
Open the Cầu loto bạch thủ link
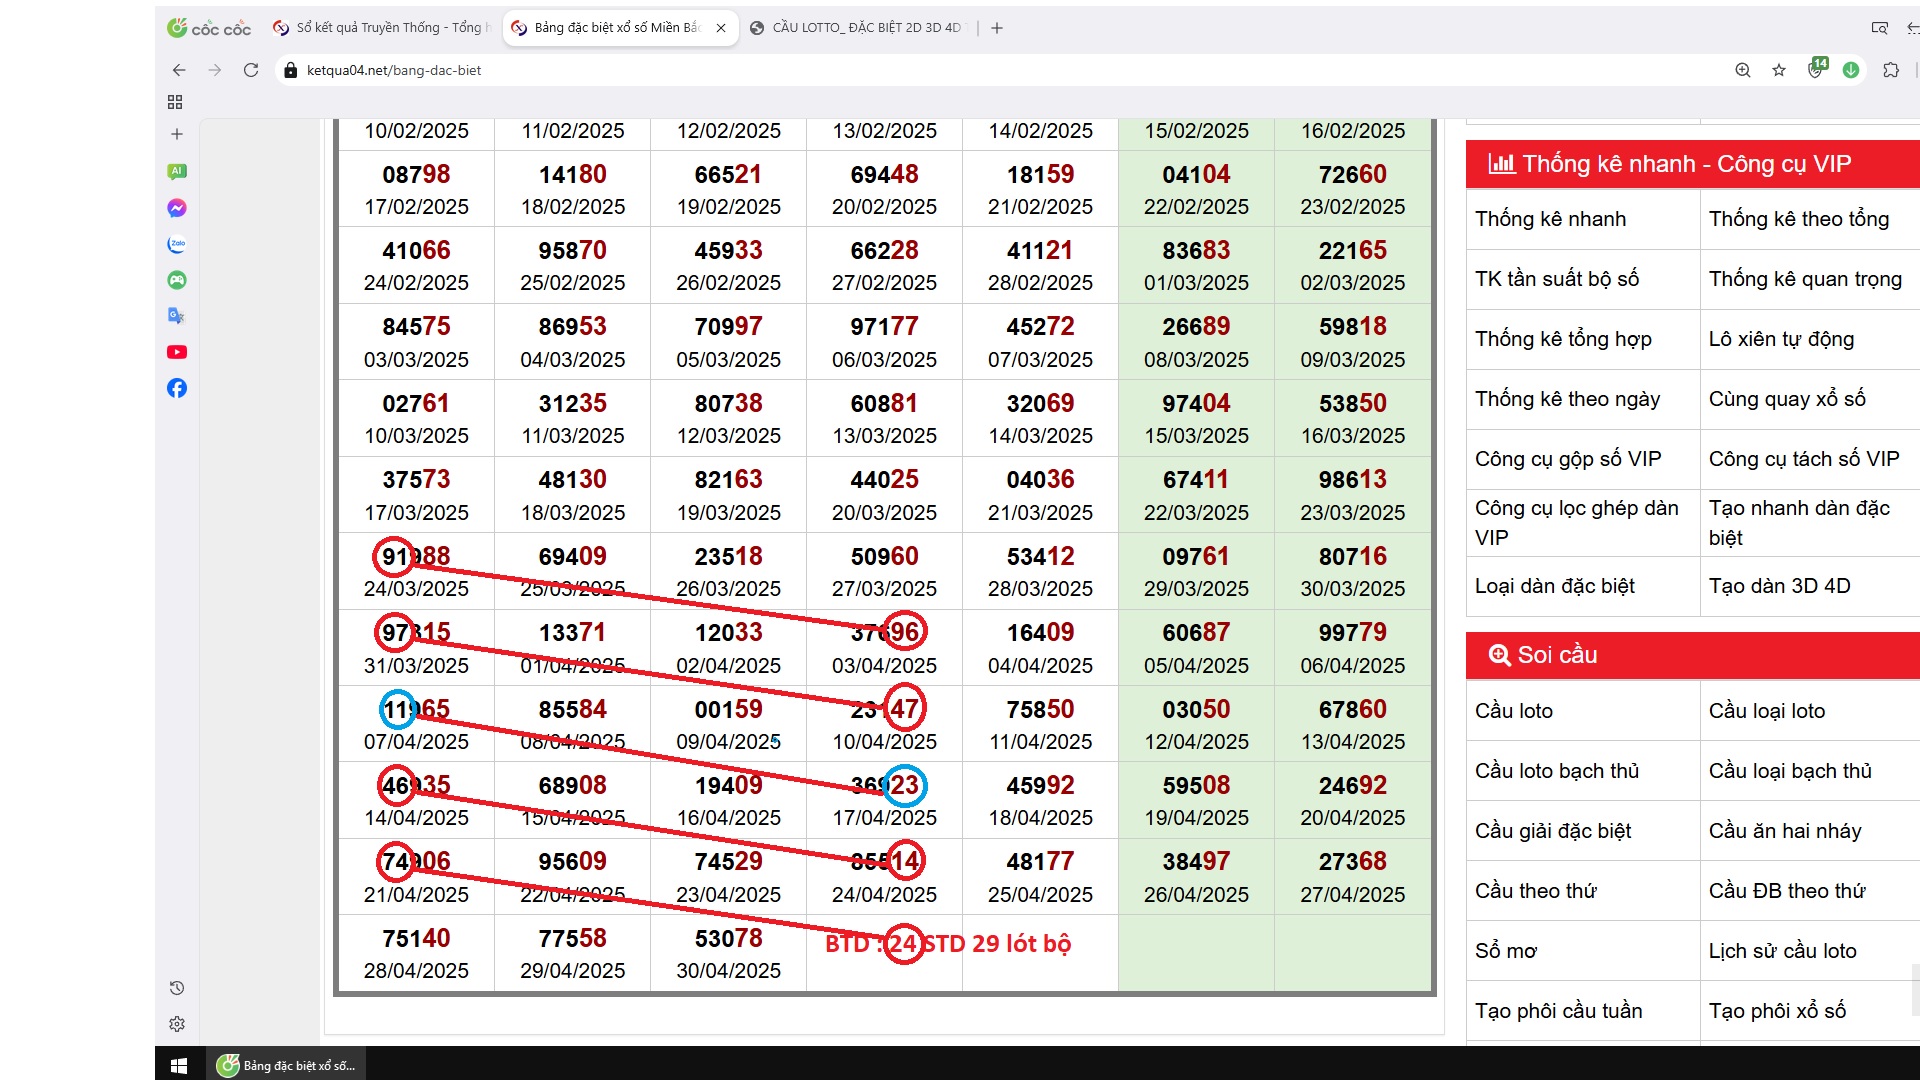(1556, 771)
